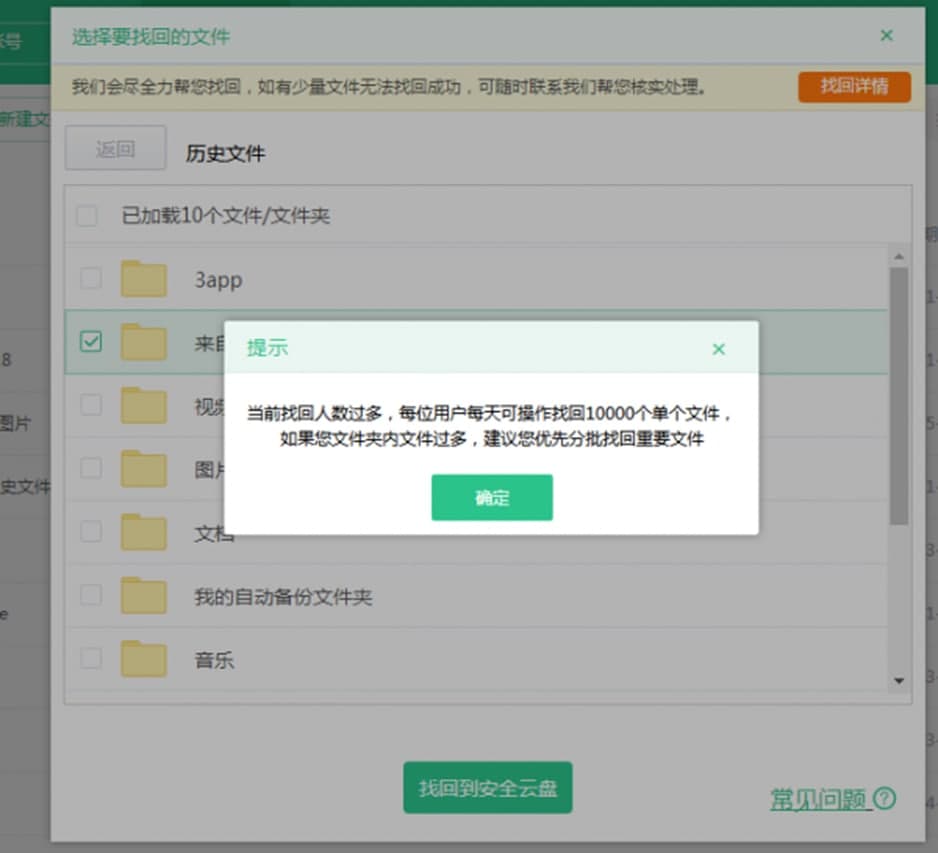Select the 史文件 entry in the left sidebar
The image size is (938, 853).
coord(22,486)
